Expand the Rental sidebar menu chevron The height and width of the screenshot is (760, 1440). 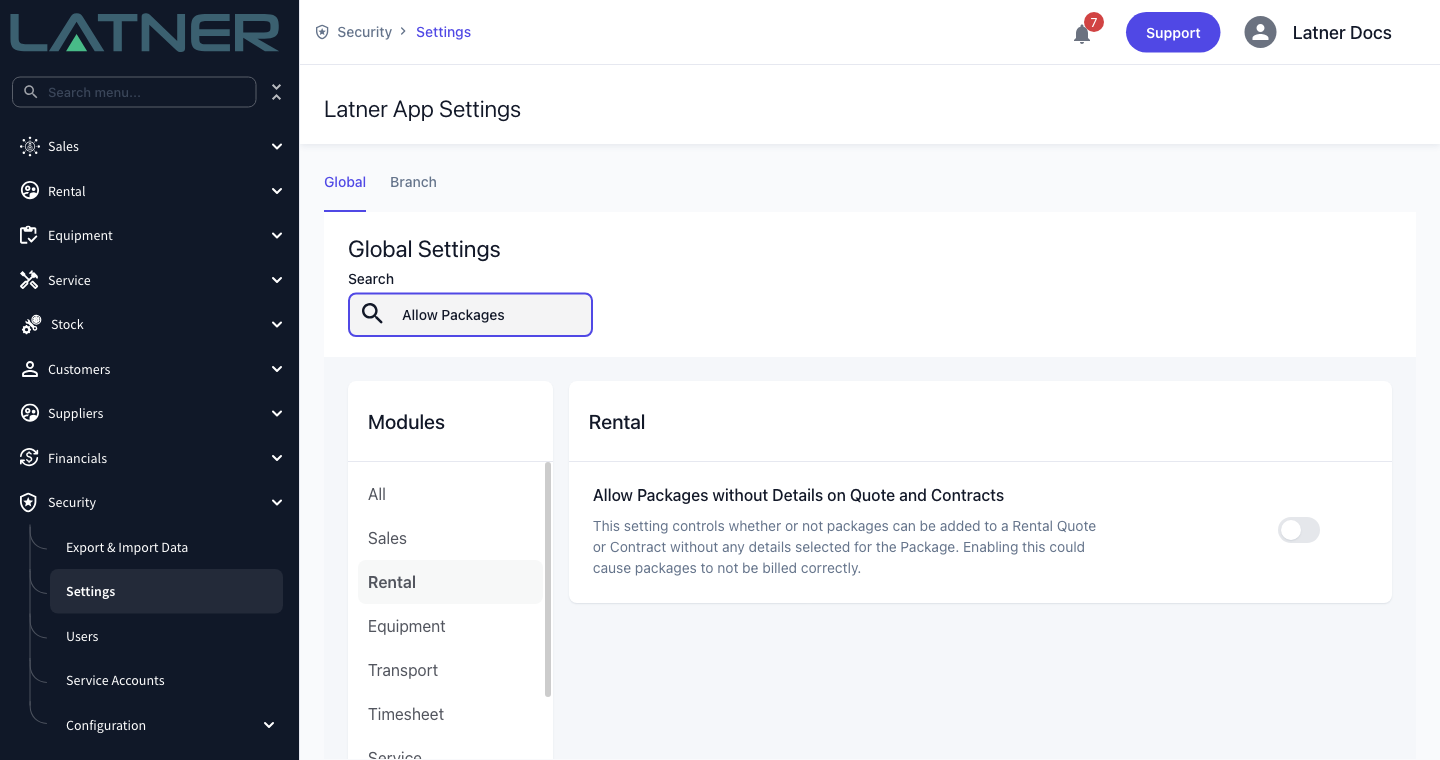pyautogui.click(x=277, y=191)
